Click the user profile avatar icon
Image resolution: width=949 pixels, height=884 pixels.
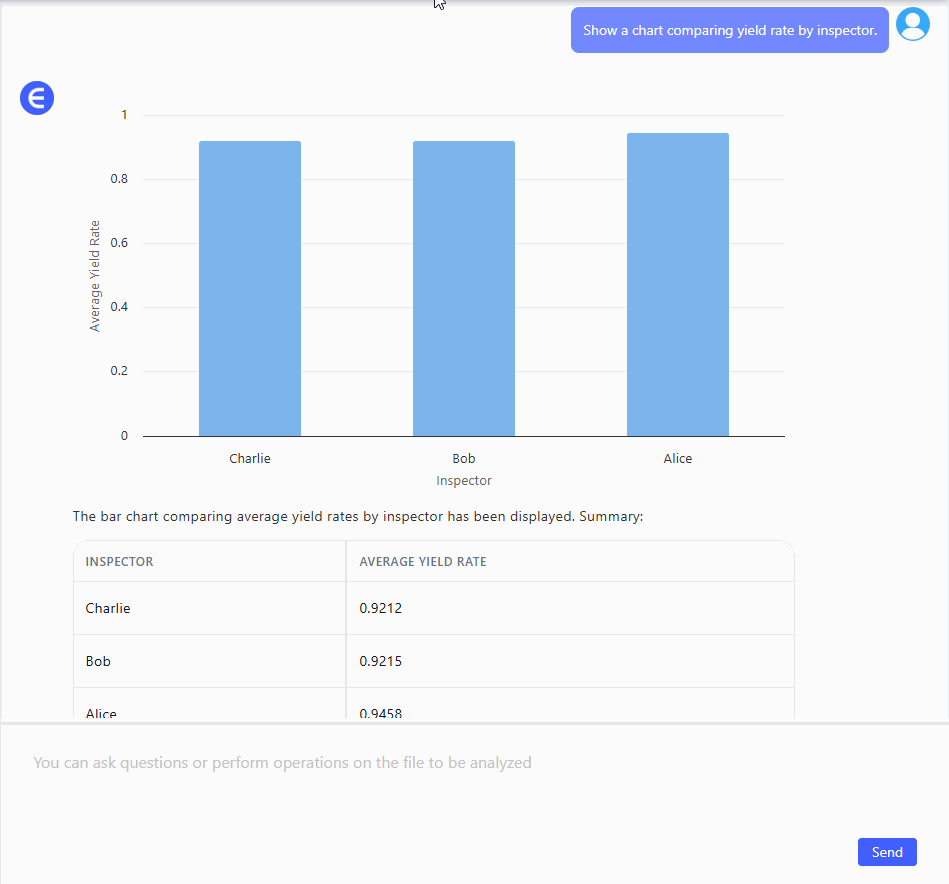tap(912, 24)
